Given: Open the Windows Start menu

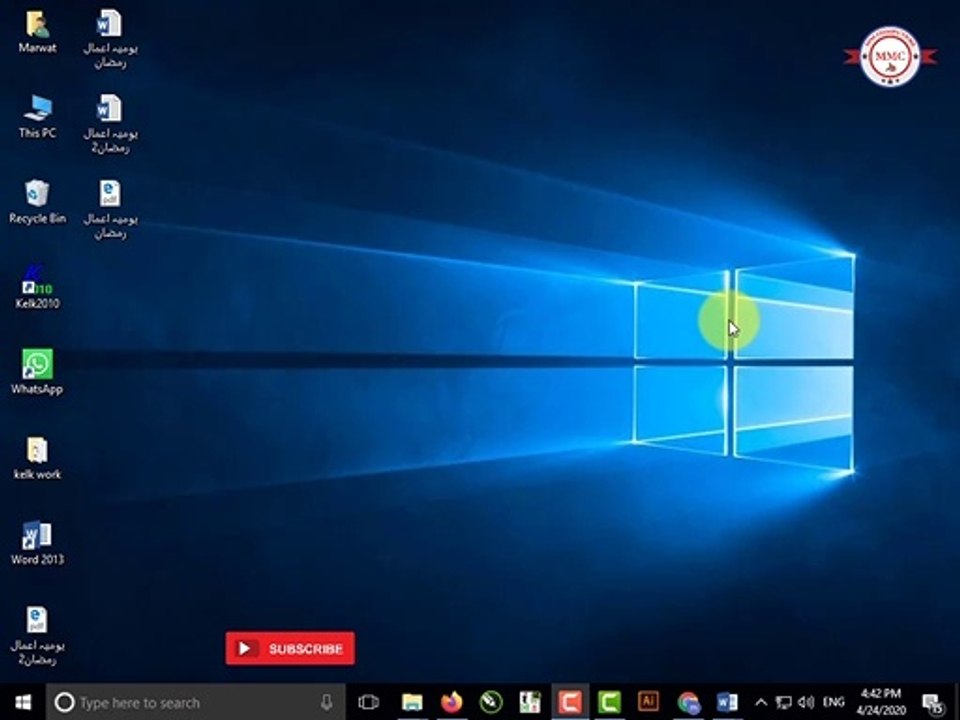Looking at the screenshot, I should 23,702.
